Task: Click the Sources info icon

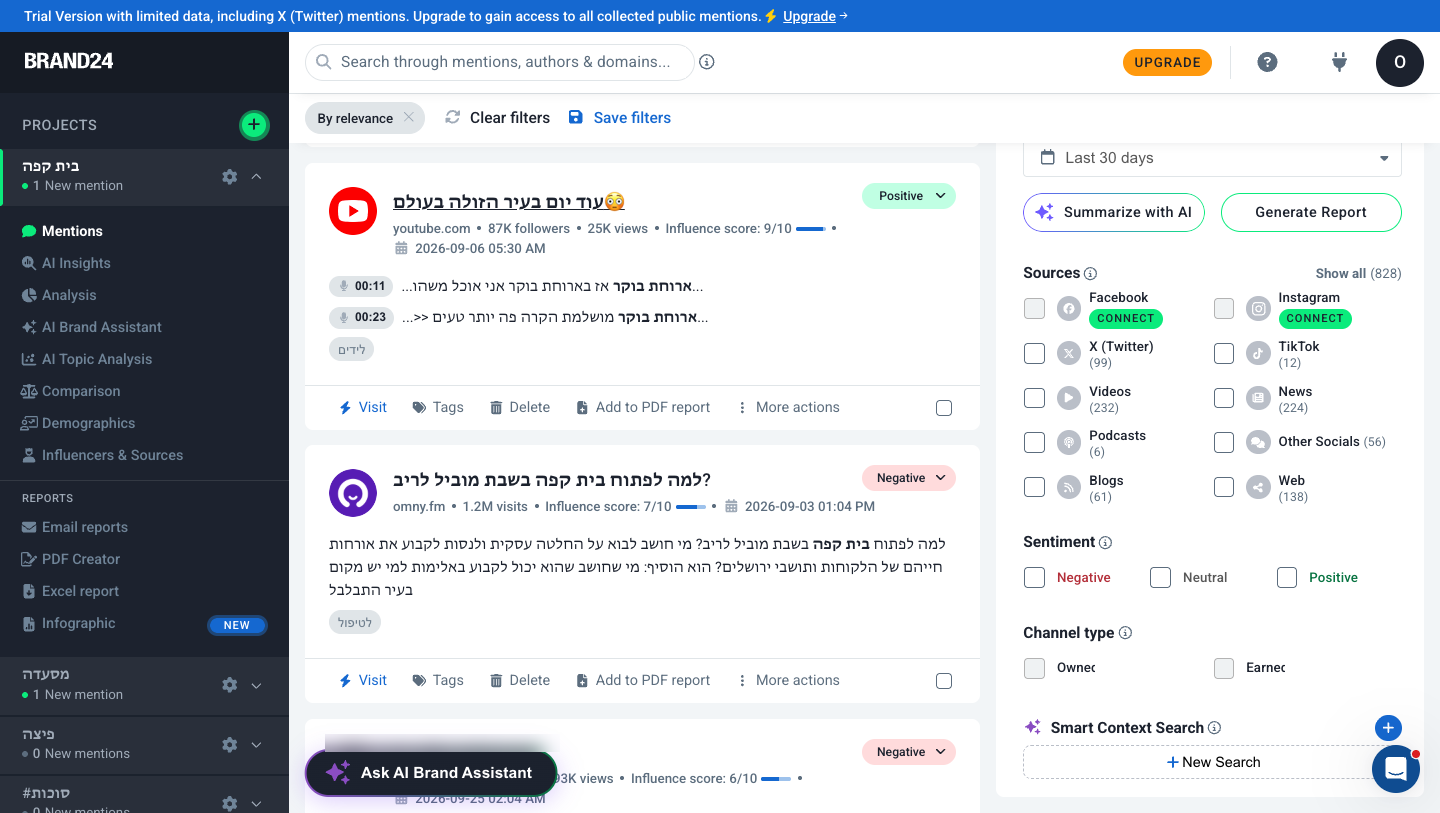Action: click(1091, 273)
